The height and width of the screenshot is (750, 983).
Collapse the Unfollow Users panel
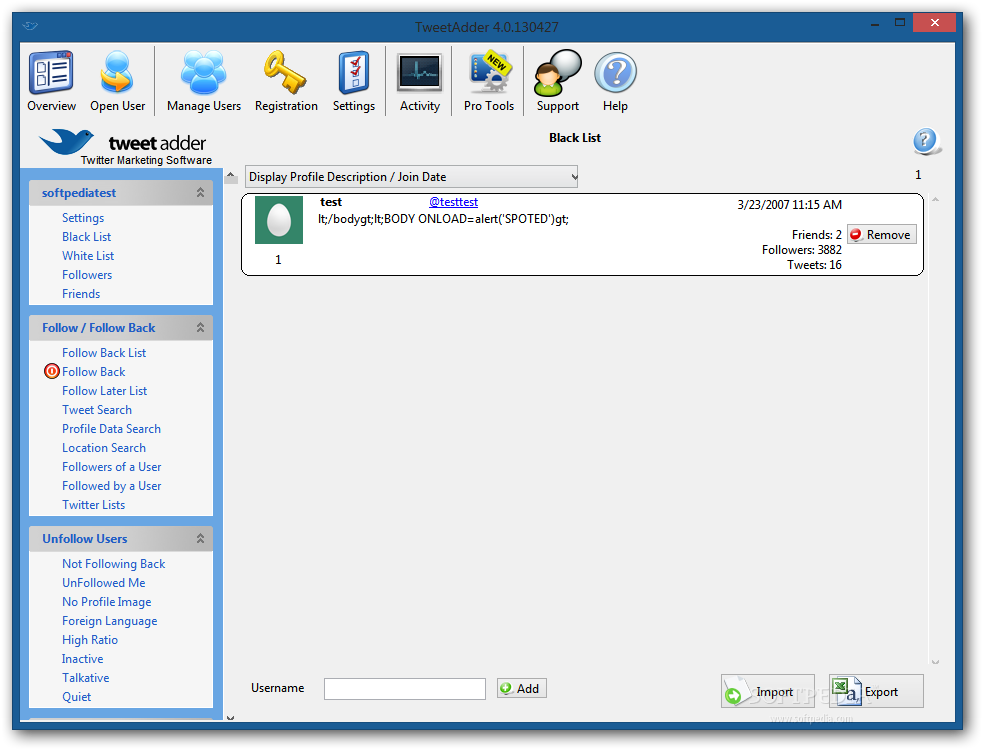pyautogui.click(x=200, y=538)
